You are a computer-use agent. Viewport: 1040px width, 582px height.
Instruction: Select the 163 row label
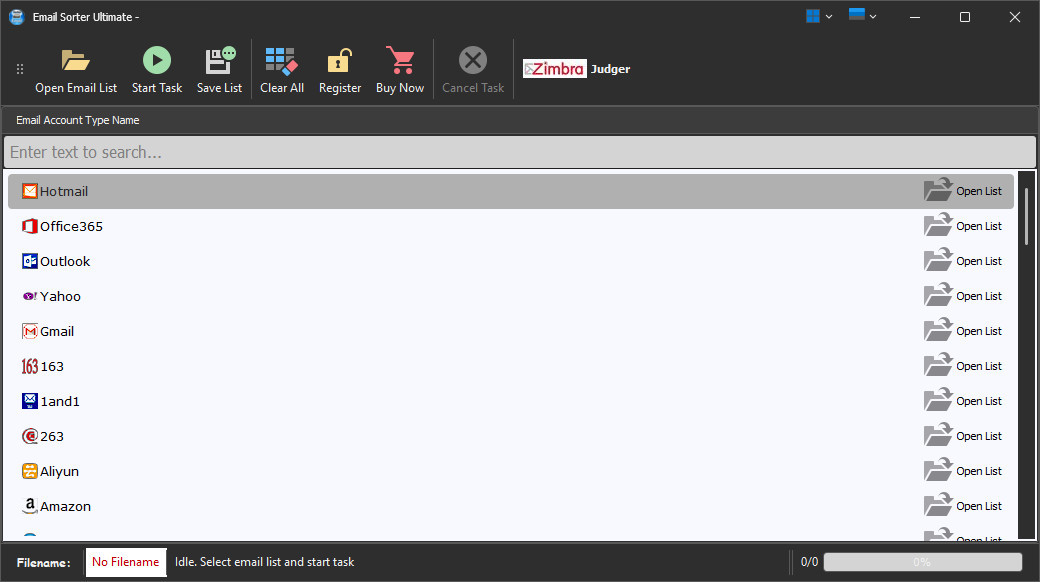(52, 366)
